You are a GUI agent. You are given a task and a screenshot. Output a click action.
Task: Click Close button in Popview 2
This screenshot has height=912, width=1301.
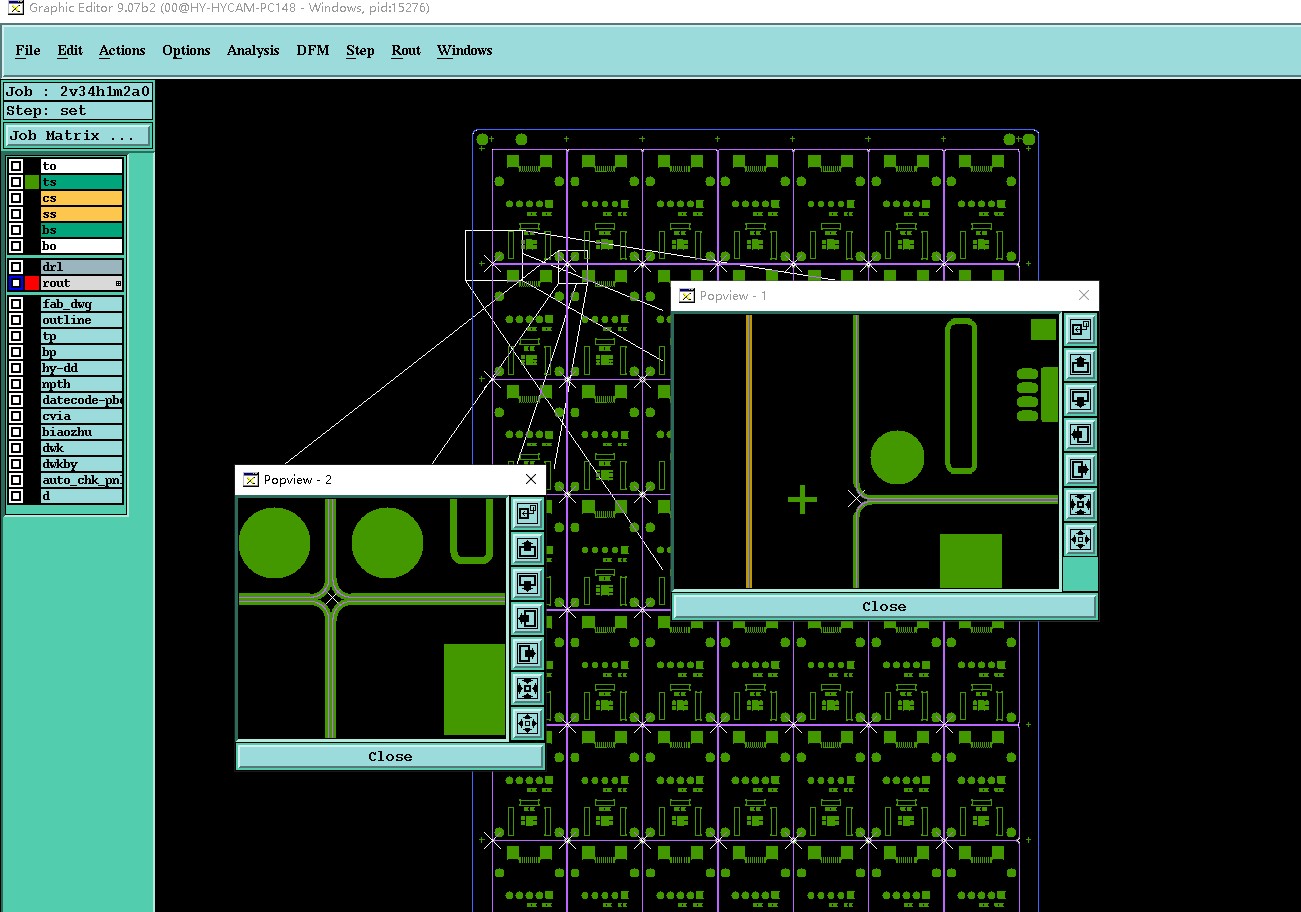[x=390, y=756]
